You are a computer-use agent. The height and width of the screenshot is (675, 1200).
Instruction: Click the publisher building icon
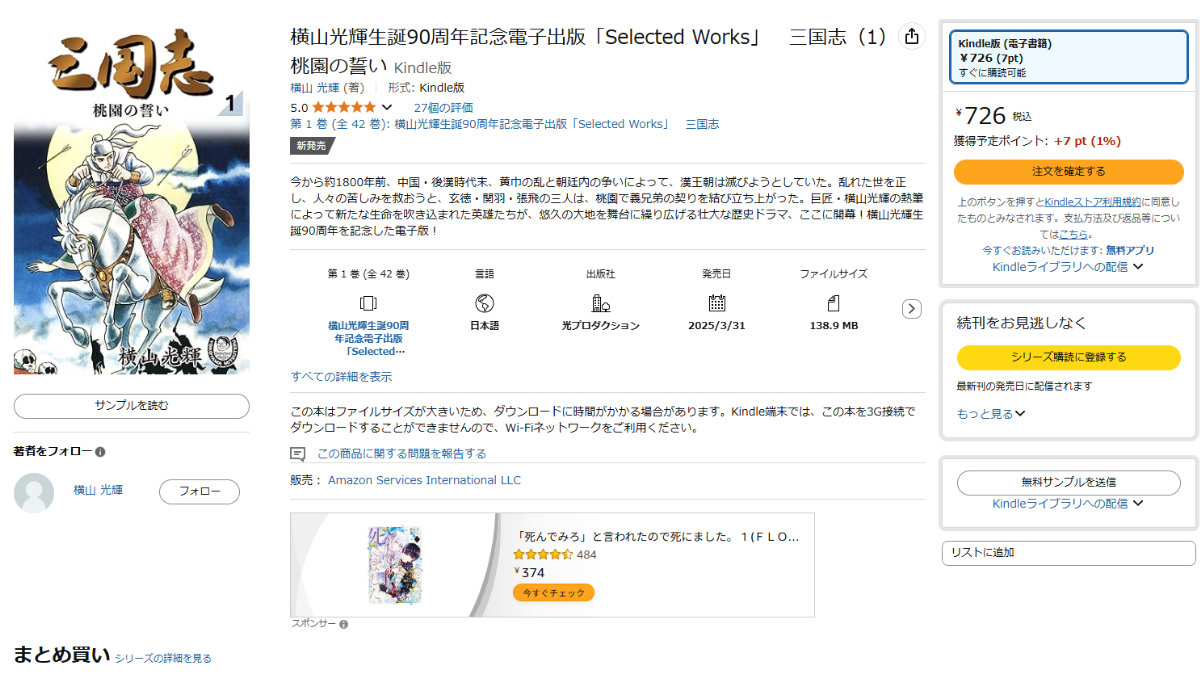601,303
